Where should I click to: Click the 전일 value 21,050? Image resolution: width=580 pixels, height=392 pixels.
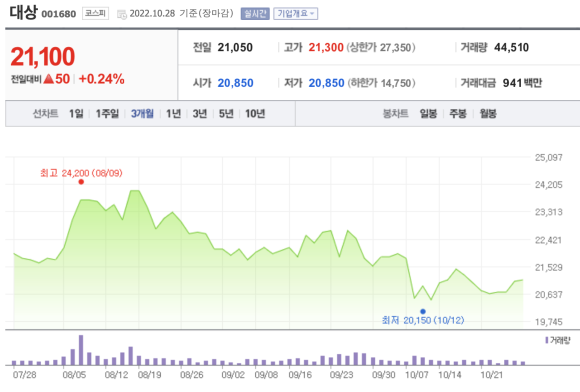coord(235,47)
